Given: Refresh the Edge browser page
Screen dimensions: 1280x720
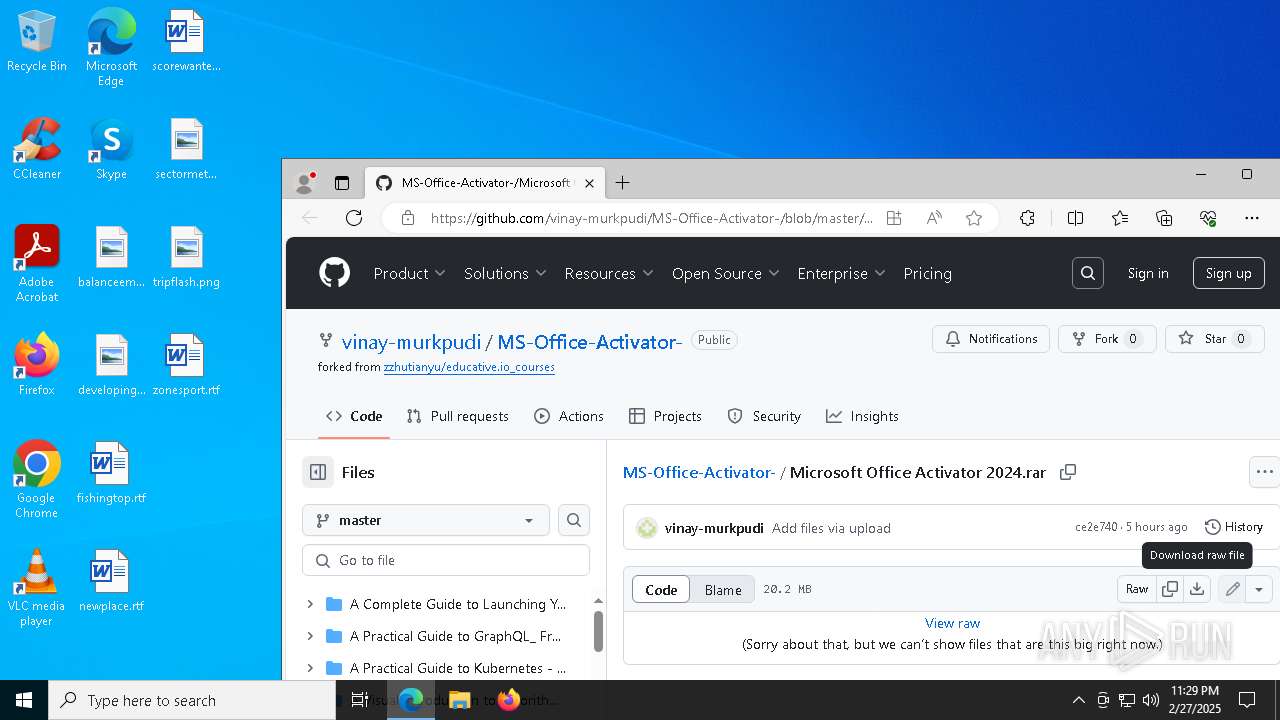Looking at the screenshot, I should [x=354, y=218].
